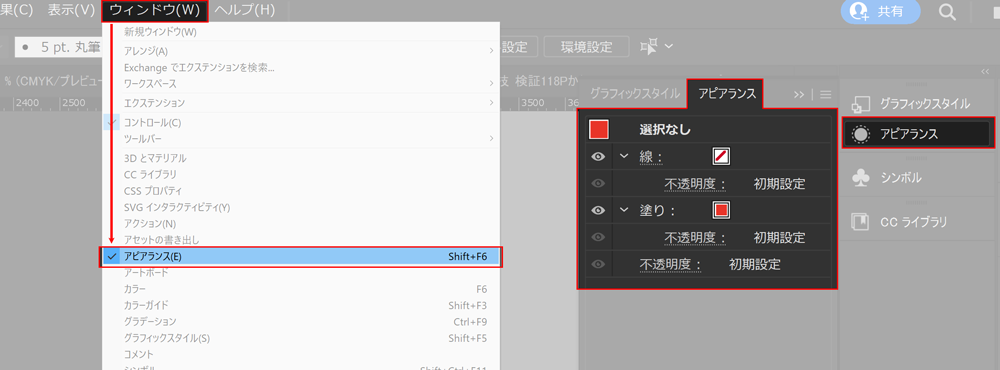Toggle visibility eye for 塗り row
1000x370 pixels.
tap(598, 210)
